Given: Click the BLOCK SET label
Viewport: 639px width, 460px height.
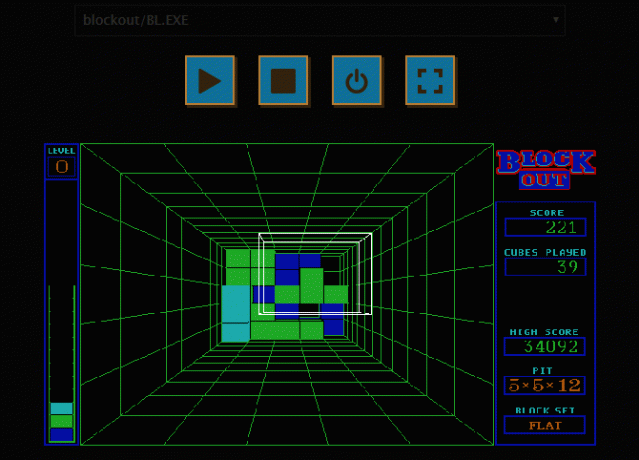Looking at the screenshot, I should pyautogui.click(x=545, y=410).
